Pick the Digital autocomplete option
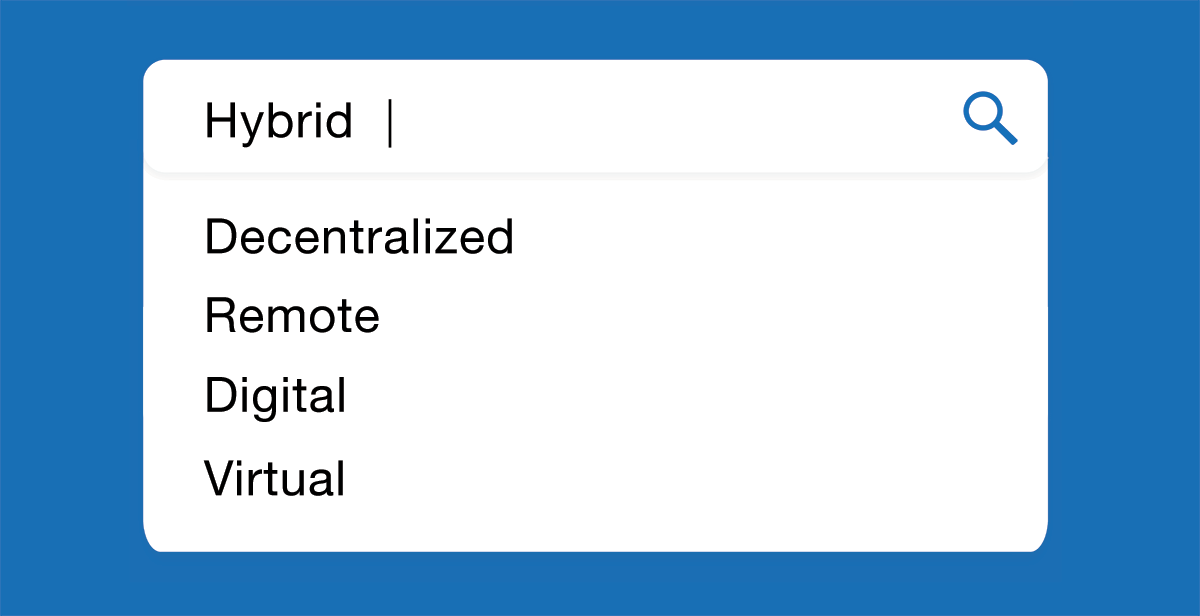 pyautogui.click(x=275, y=396)
